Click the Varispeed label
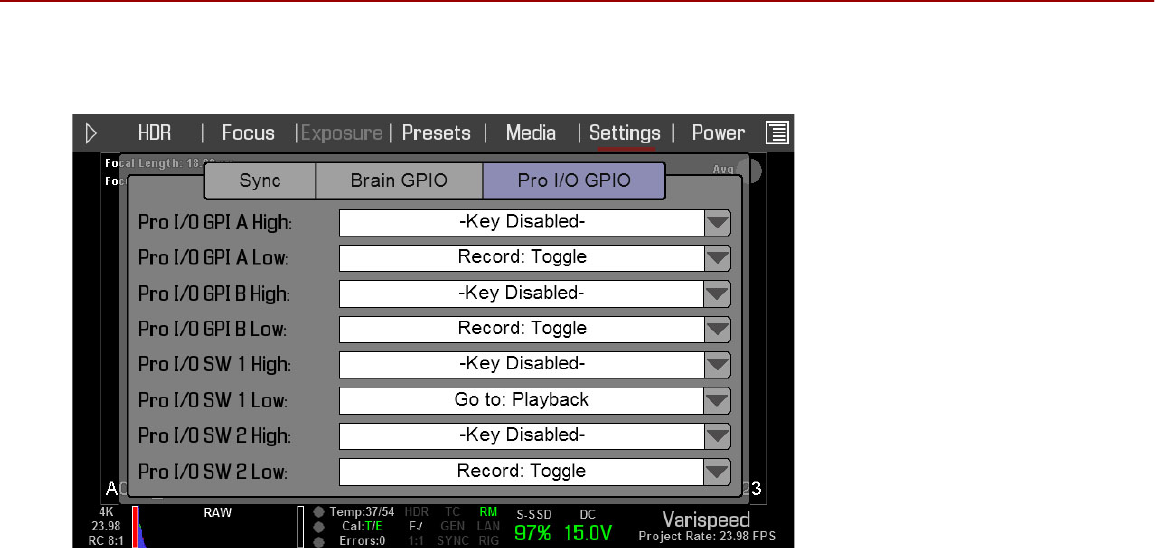This screenshot has width=1155, height=548. pyautogui.click(x=706, y=519)
